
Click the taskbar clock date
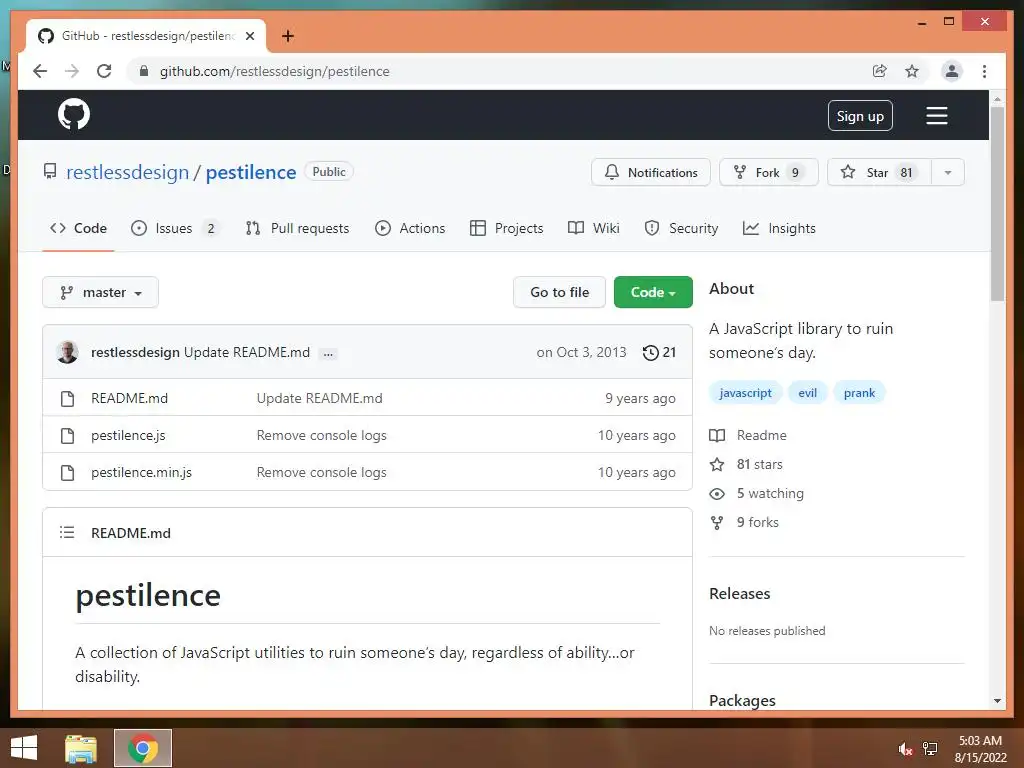point(980,749)
